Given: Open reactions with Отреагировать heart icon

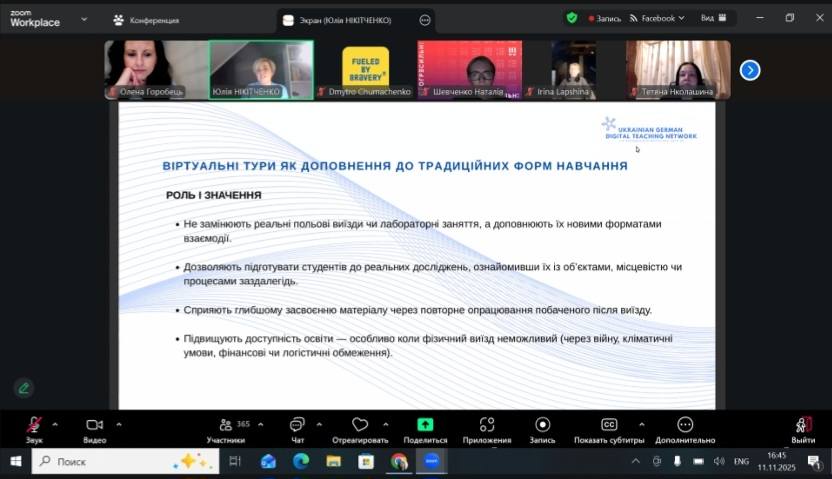Looking at the screenshot, I should [x=360, y=425].
